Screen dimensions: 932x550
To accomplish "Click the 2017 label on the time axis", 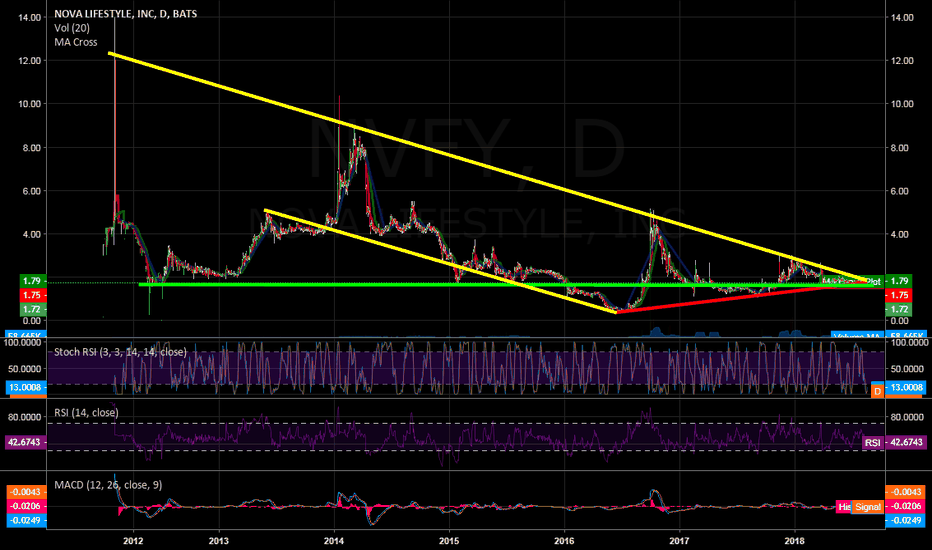I will 679,540.
